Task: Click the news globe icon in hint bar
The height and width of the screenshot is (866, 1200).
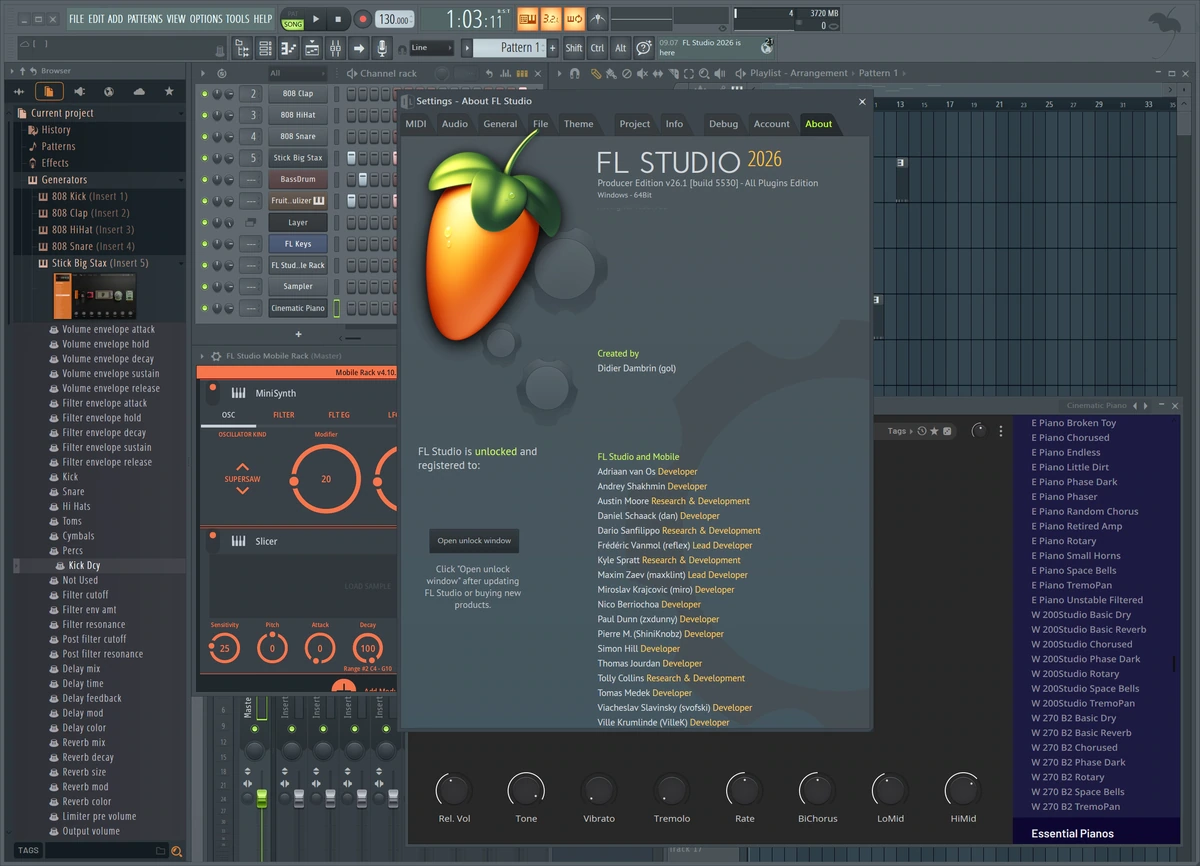Action: coord(767,47)
